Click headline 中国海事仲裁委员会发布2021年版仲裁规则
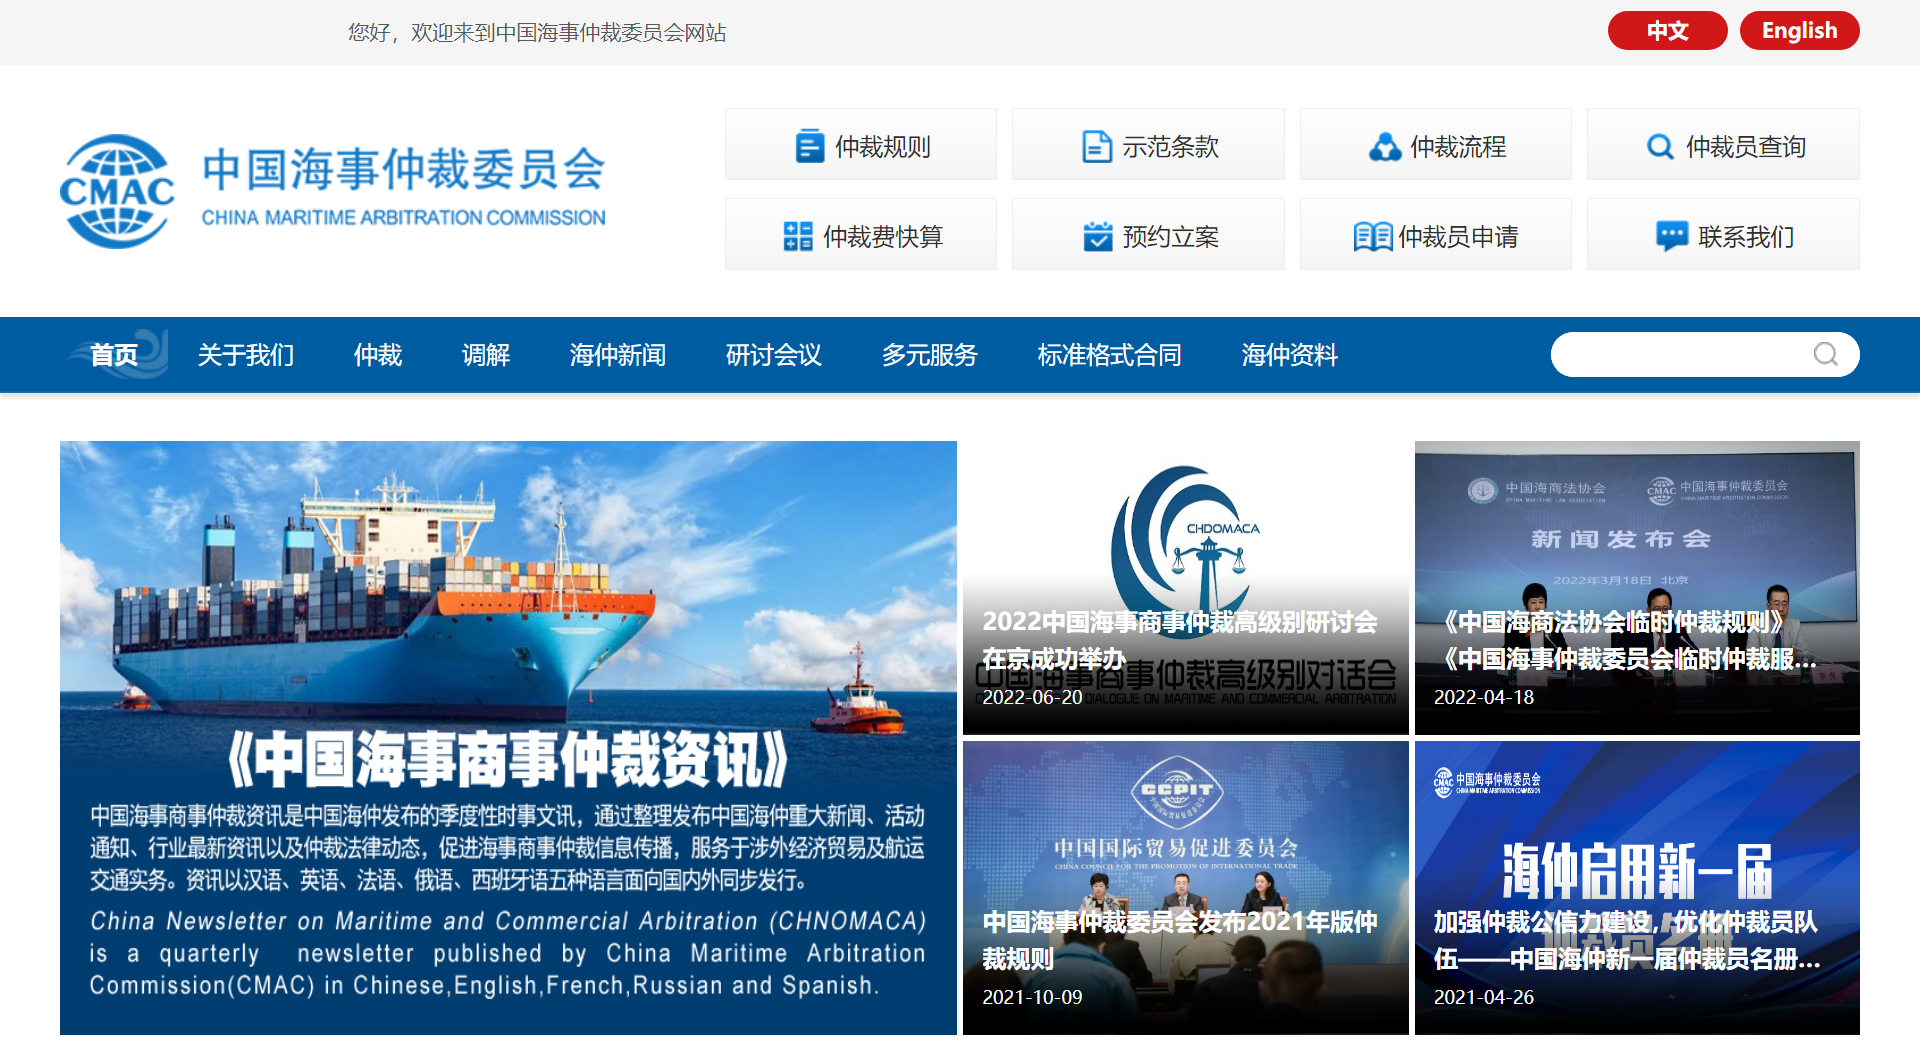1920x1050 pixels. (1180, 940)
